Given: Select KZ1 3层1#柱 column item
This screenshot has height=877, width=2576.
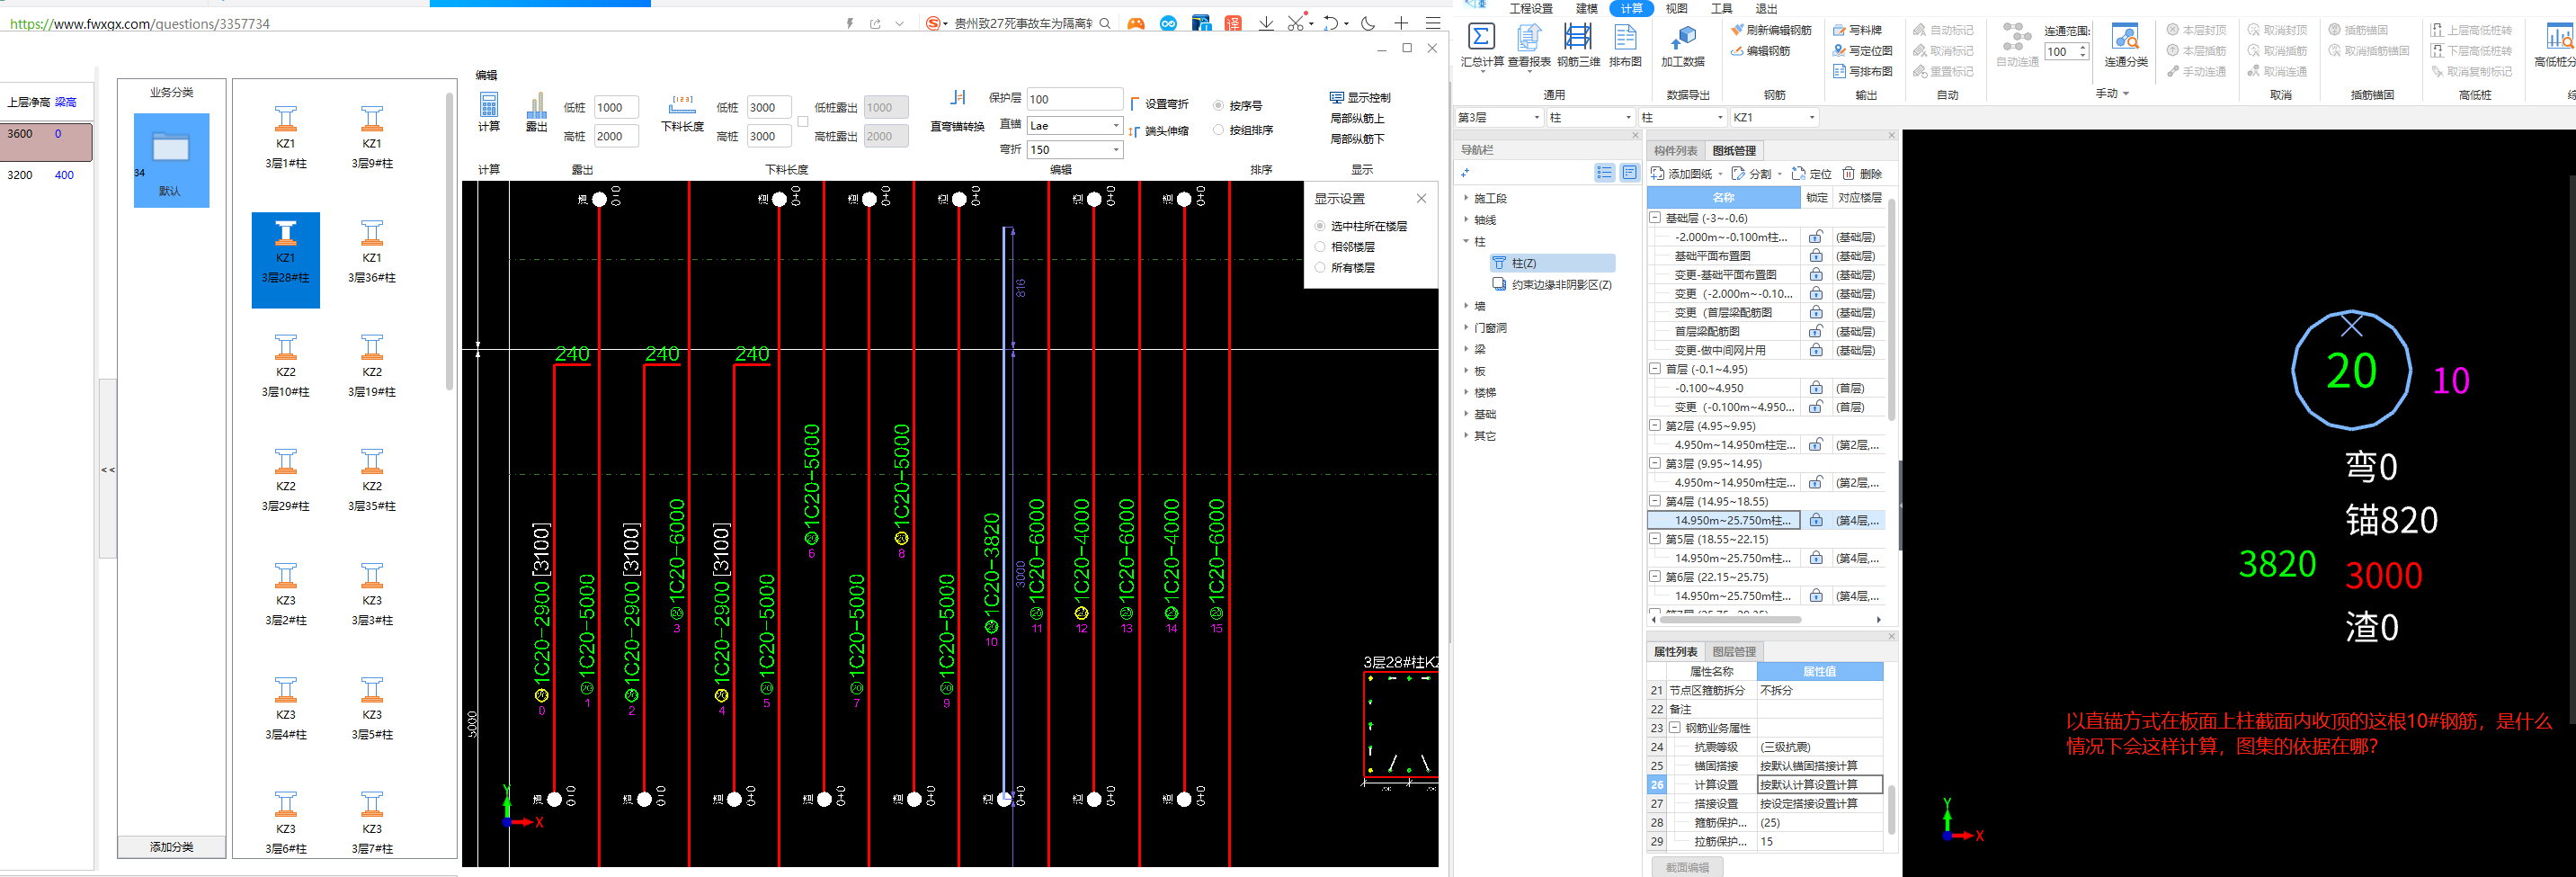Looking at the screenshot, I should [286, 137].
